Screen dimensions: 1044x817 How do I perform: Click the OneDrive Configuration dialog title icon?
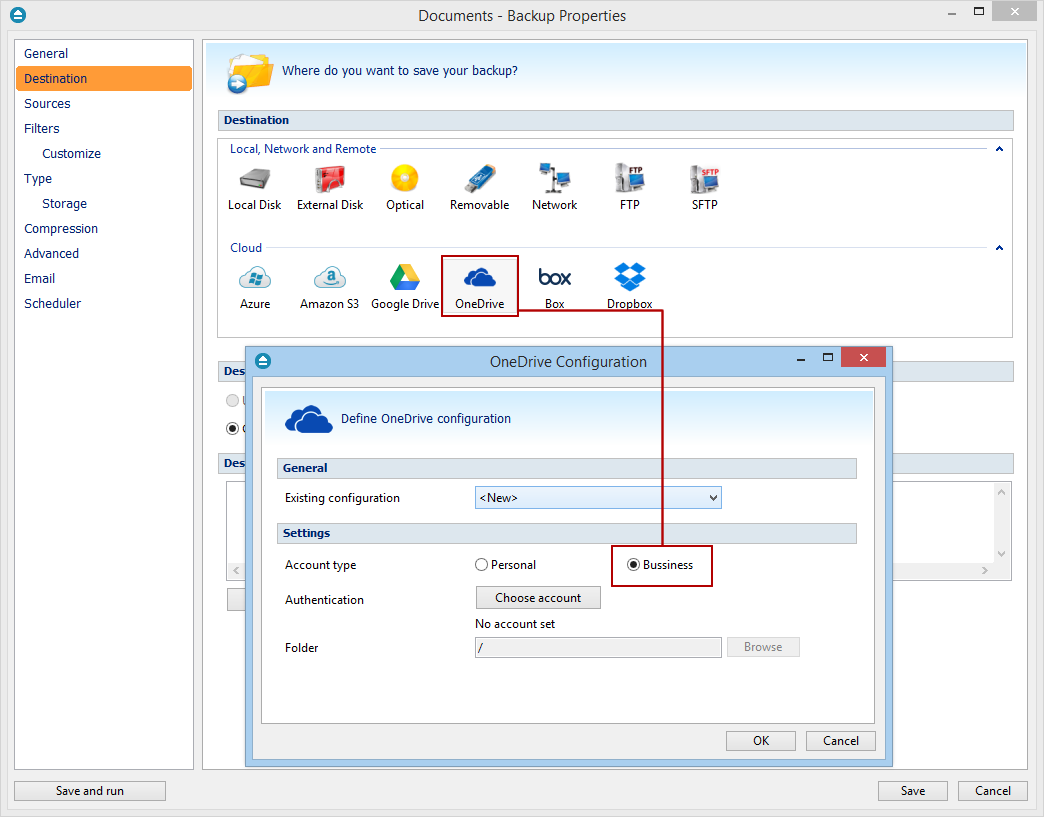[263, 361]
